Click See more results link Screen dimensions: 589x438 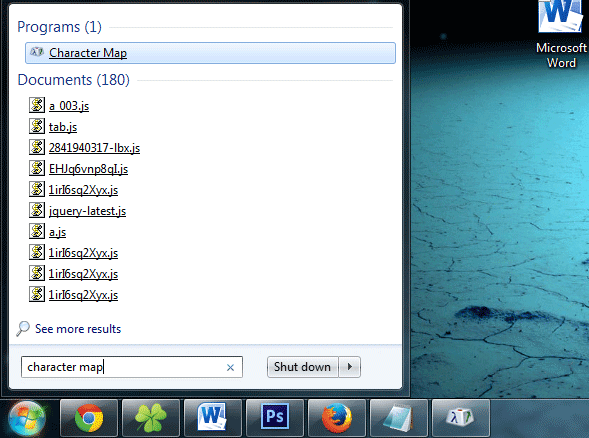click(x=78, y=329)
